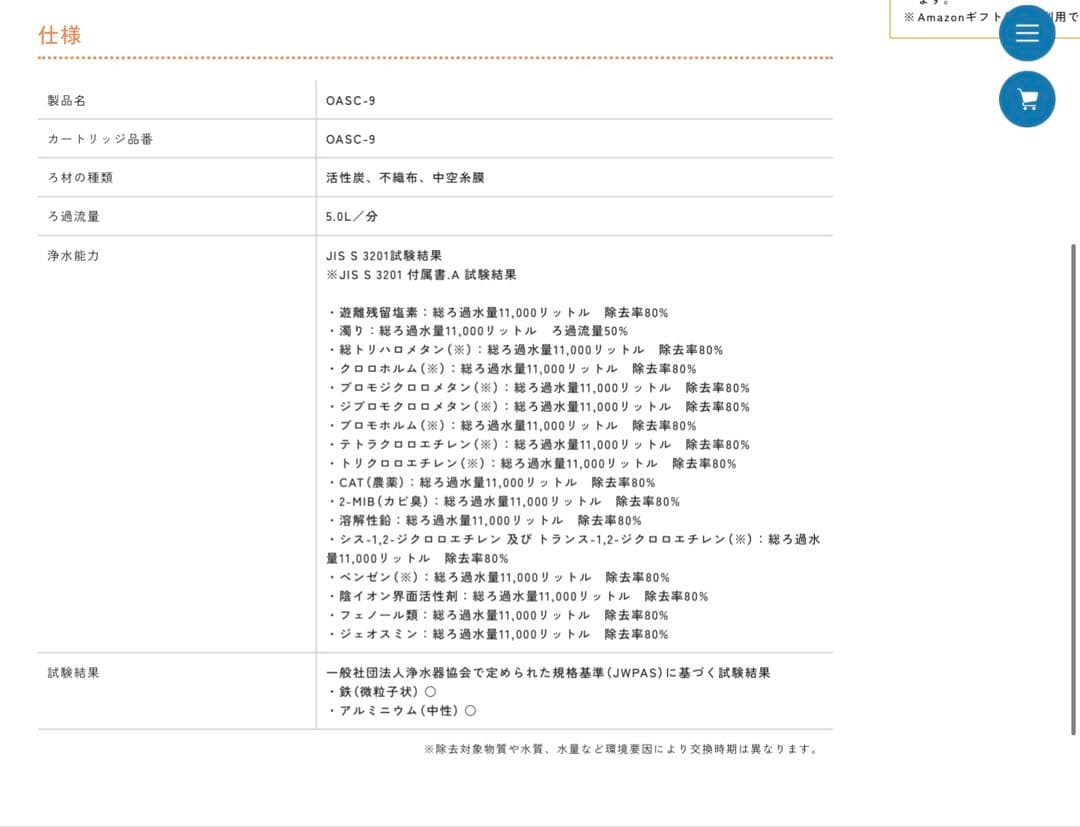The width and height of the screenshot is (1080, 827).
Task: Click the OASC-9 value beside カートリッジ品番
Action: [351, 139]
